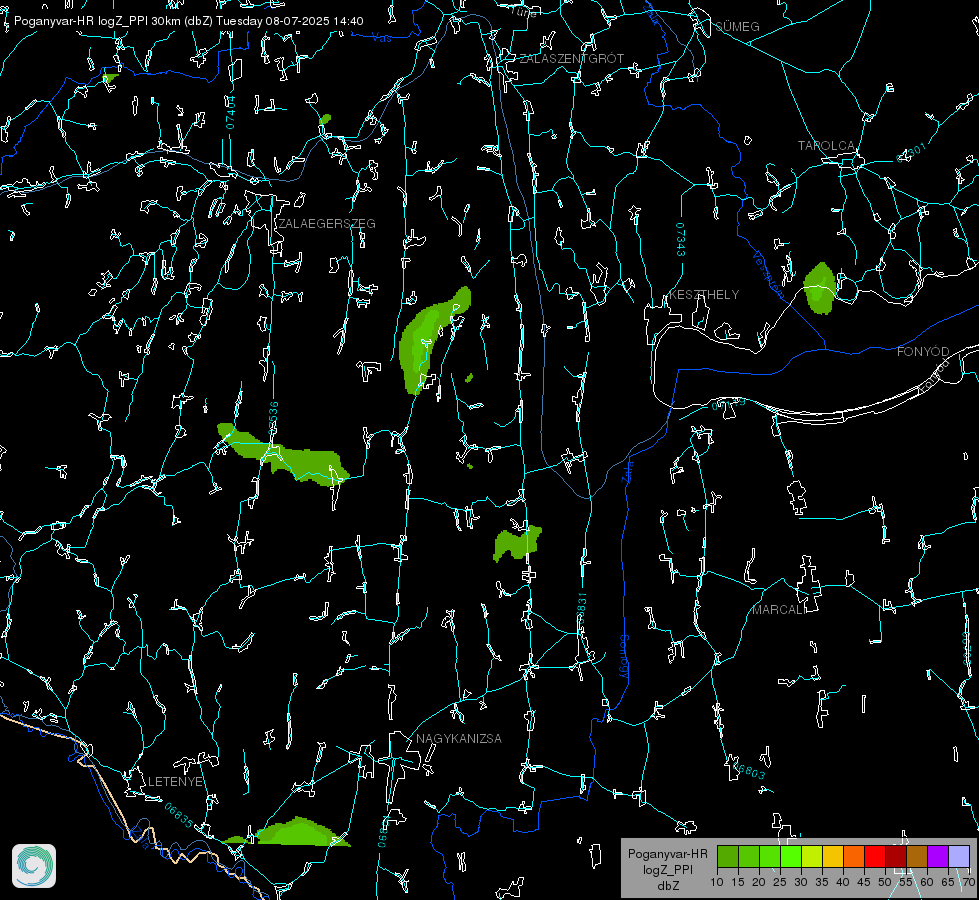Click the legend unit label dbZ

[667, 886]
